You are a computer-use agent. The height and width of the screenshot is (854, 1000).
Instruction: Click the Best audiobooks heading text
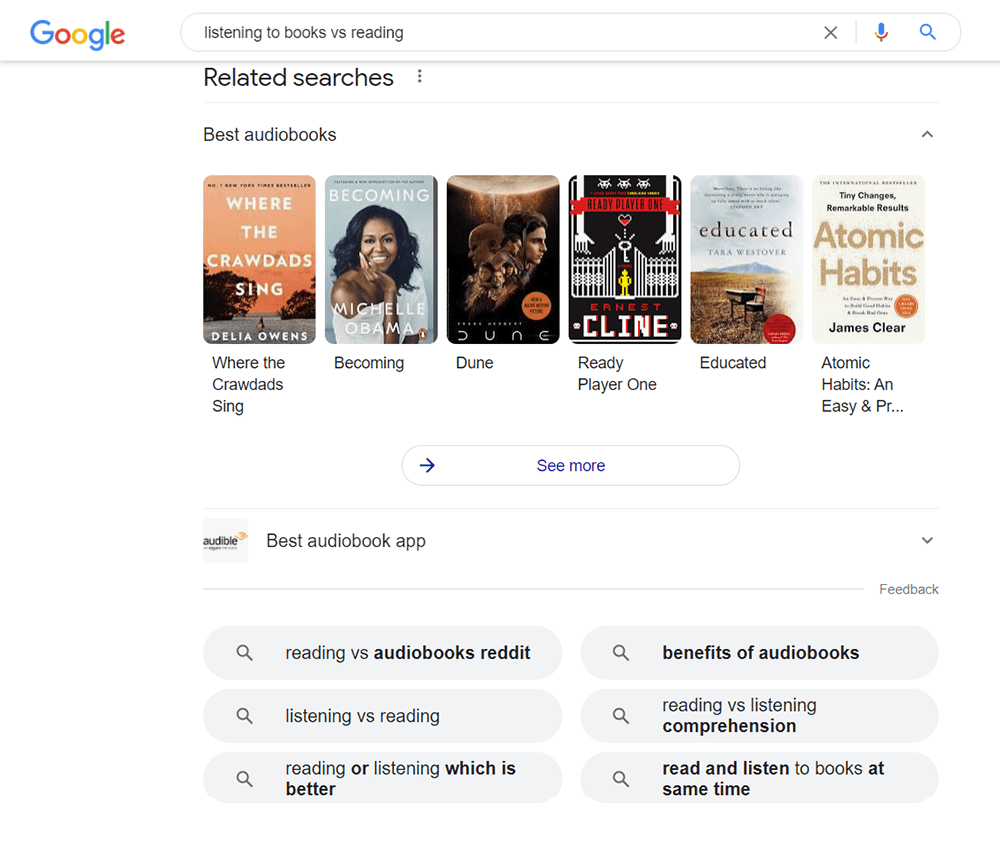tap(269, 135)
